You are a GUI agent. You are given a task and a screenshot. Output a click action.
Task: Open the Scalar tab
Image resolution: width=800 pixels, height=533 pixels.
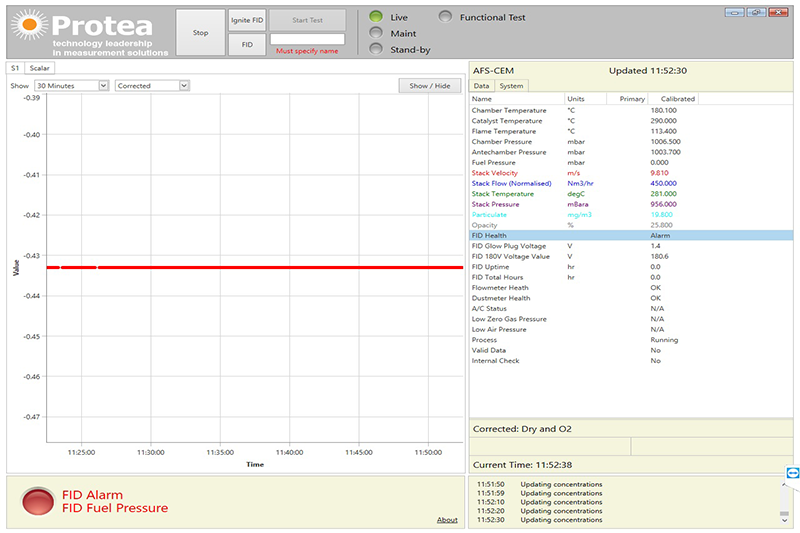coord(39,68)
